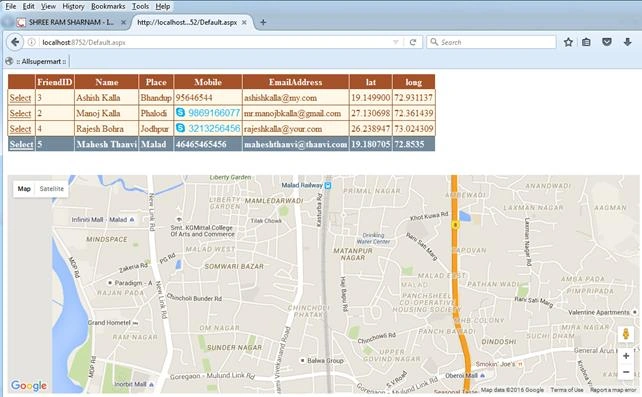642x397 pixels.
Task: Open the bookmarks list clipboard icon
Action: pyautogui.click(x=586, y=42)
